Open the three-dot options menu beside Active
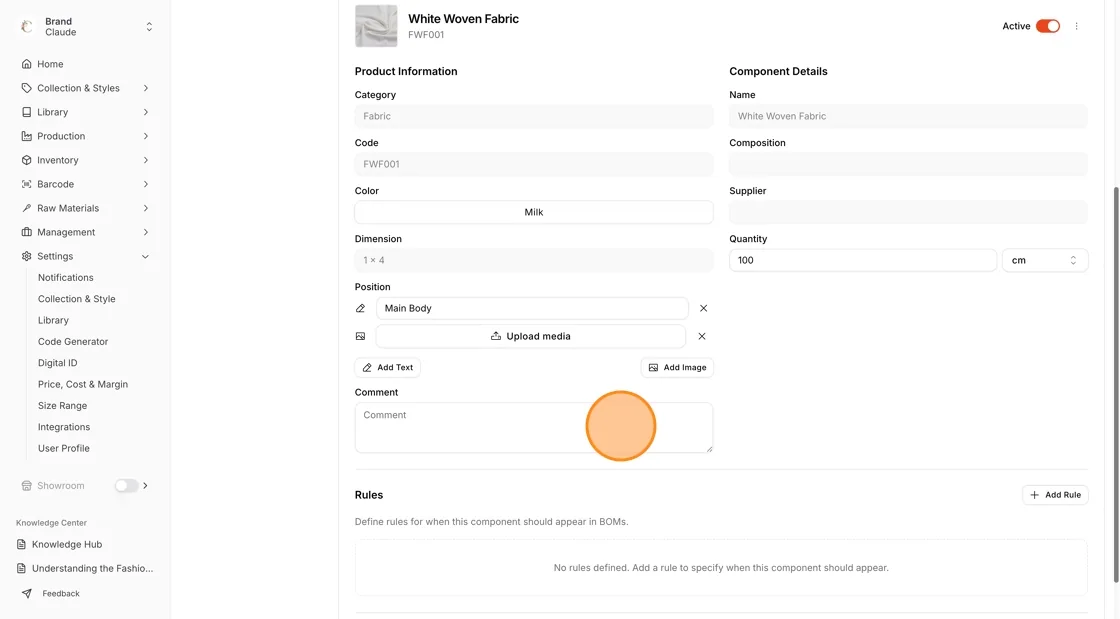This screenshot has width=1120, height=619. (1076, 26)
